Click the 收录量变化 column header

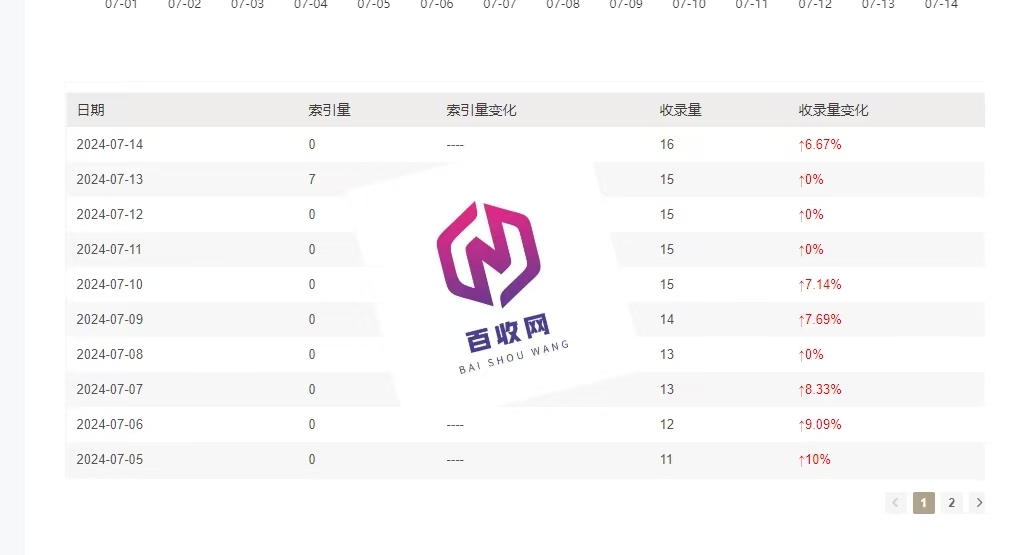point(833,110)
